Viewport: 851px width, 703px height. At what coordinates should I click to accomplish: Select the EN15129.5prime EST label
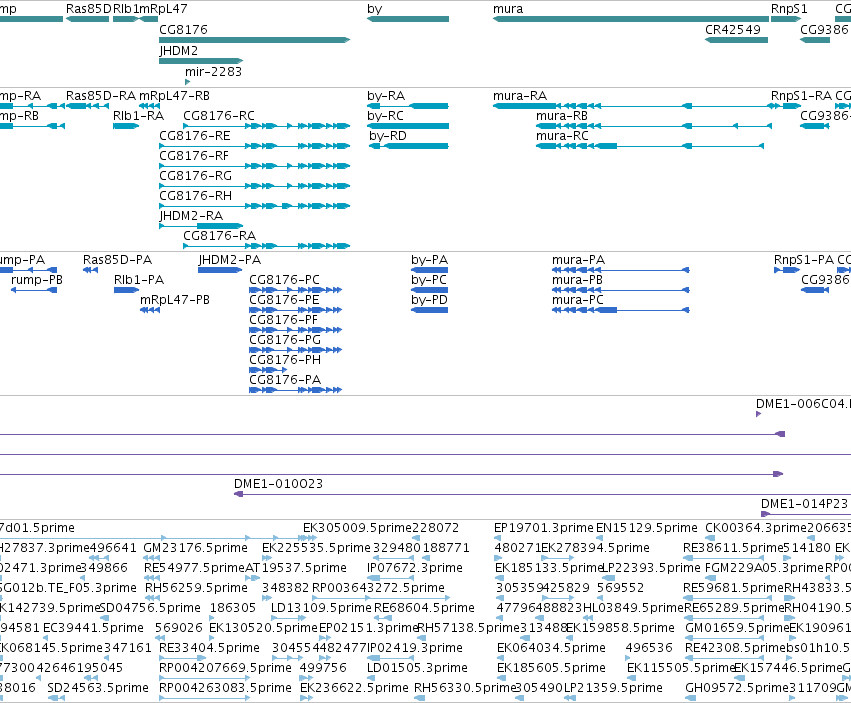pos(646,527)
